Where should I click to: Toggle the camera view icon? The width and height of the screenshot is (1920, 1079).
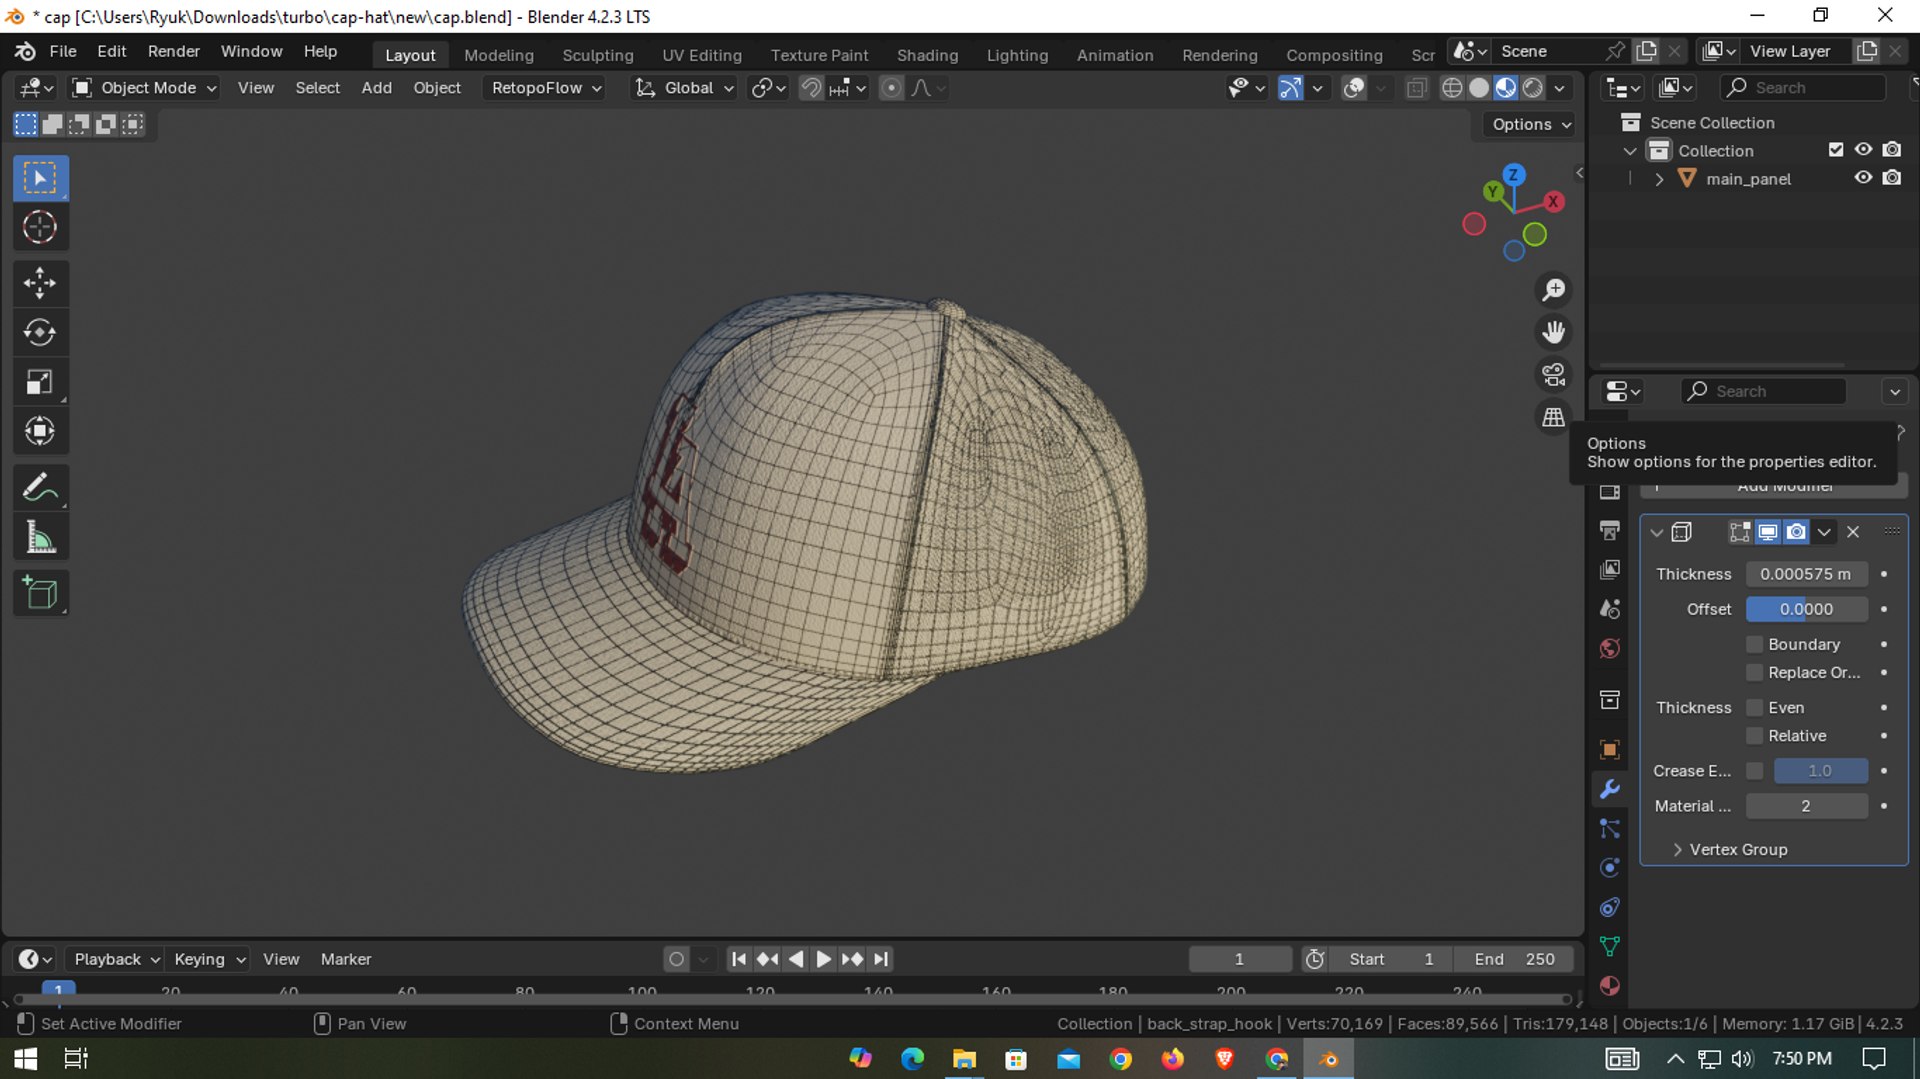tap(1553, 375)
